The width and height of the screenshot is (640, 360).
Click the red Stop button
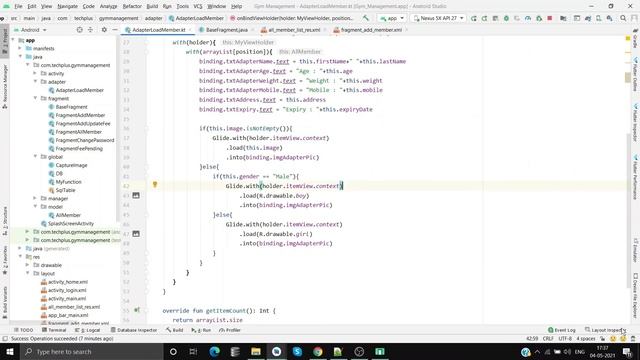point(550,18)
